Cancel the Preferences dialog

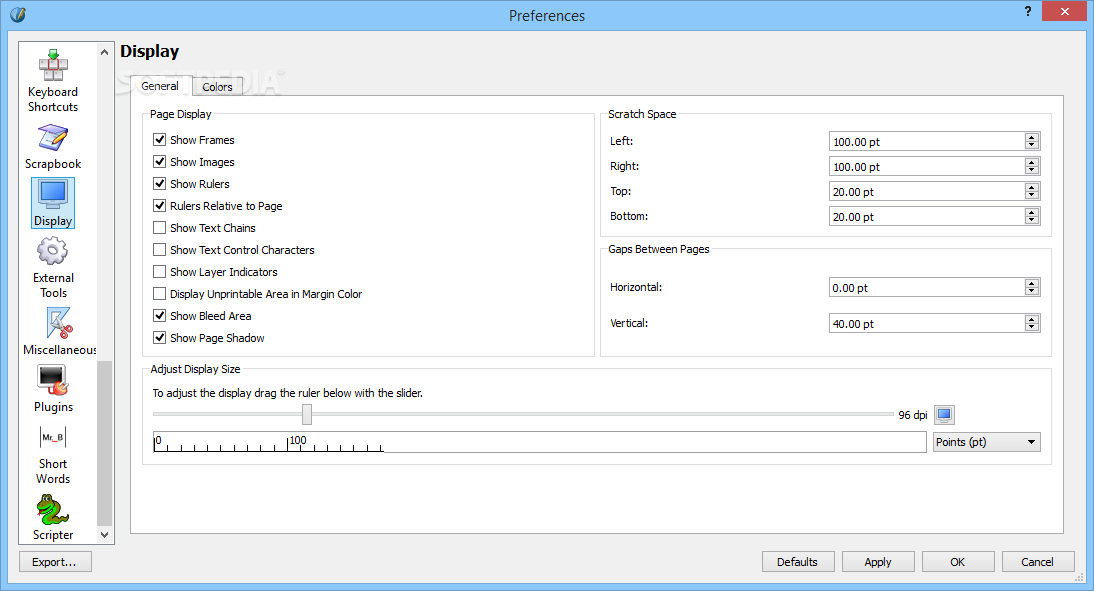click(1037, 562)
